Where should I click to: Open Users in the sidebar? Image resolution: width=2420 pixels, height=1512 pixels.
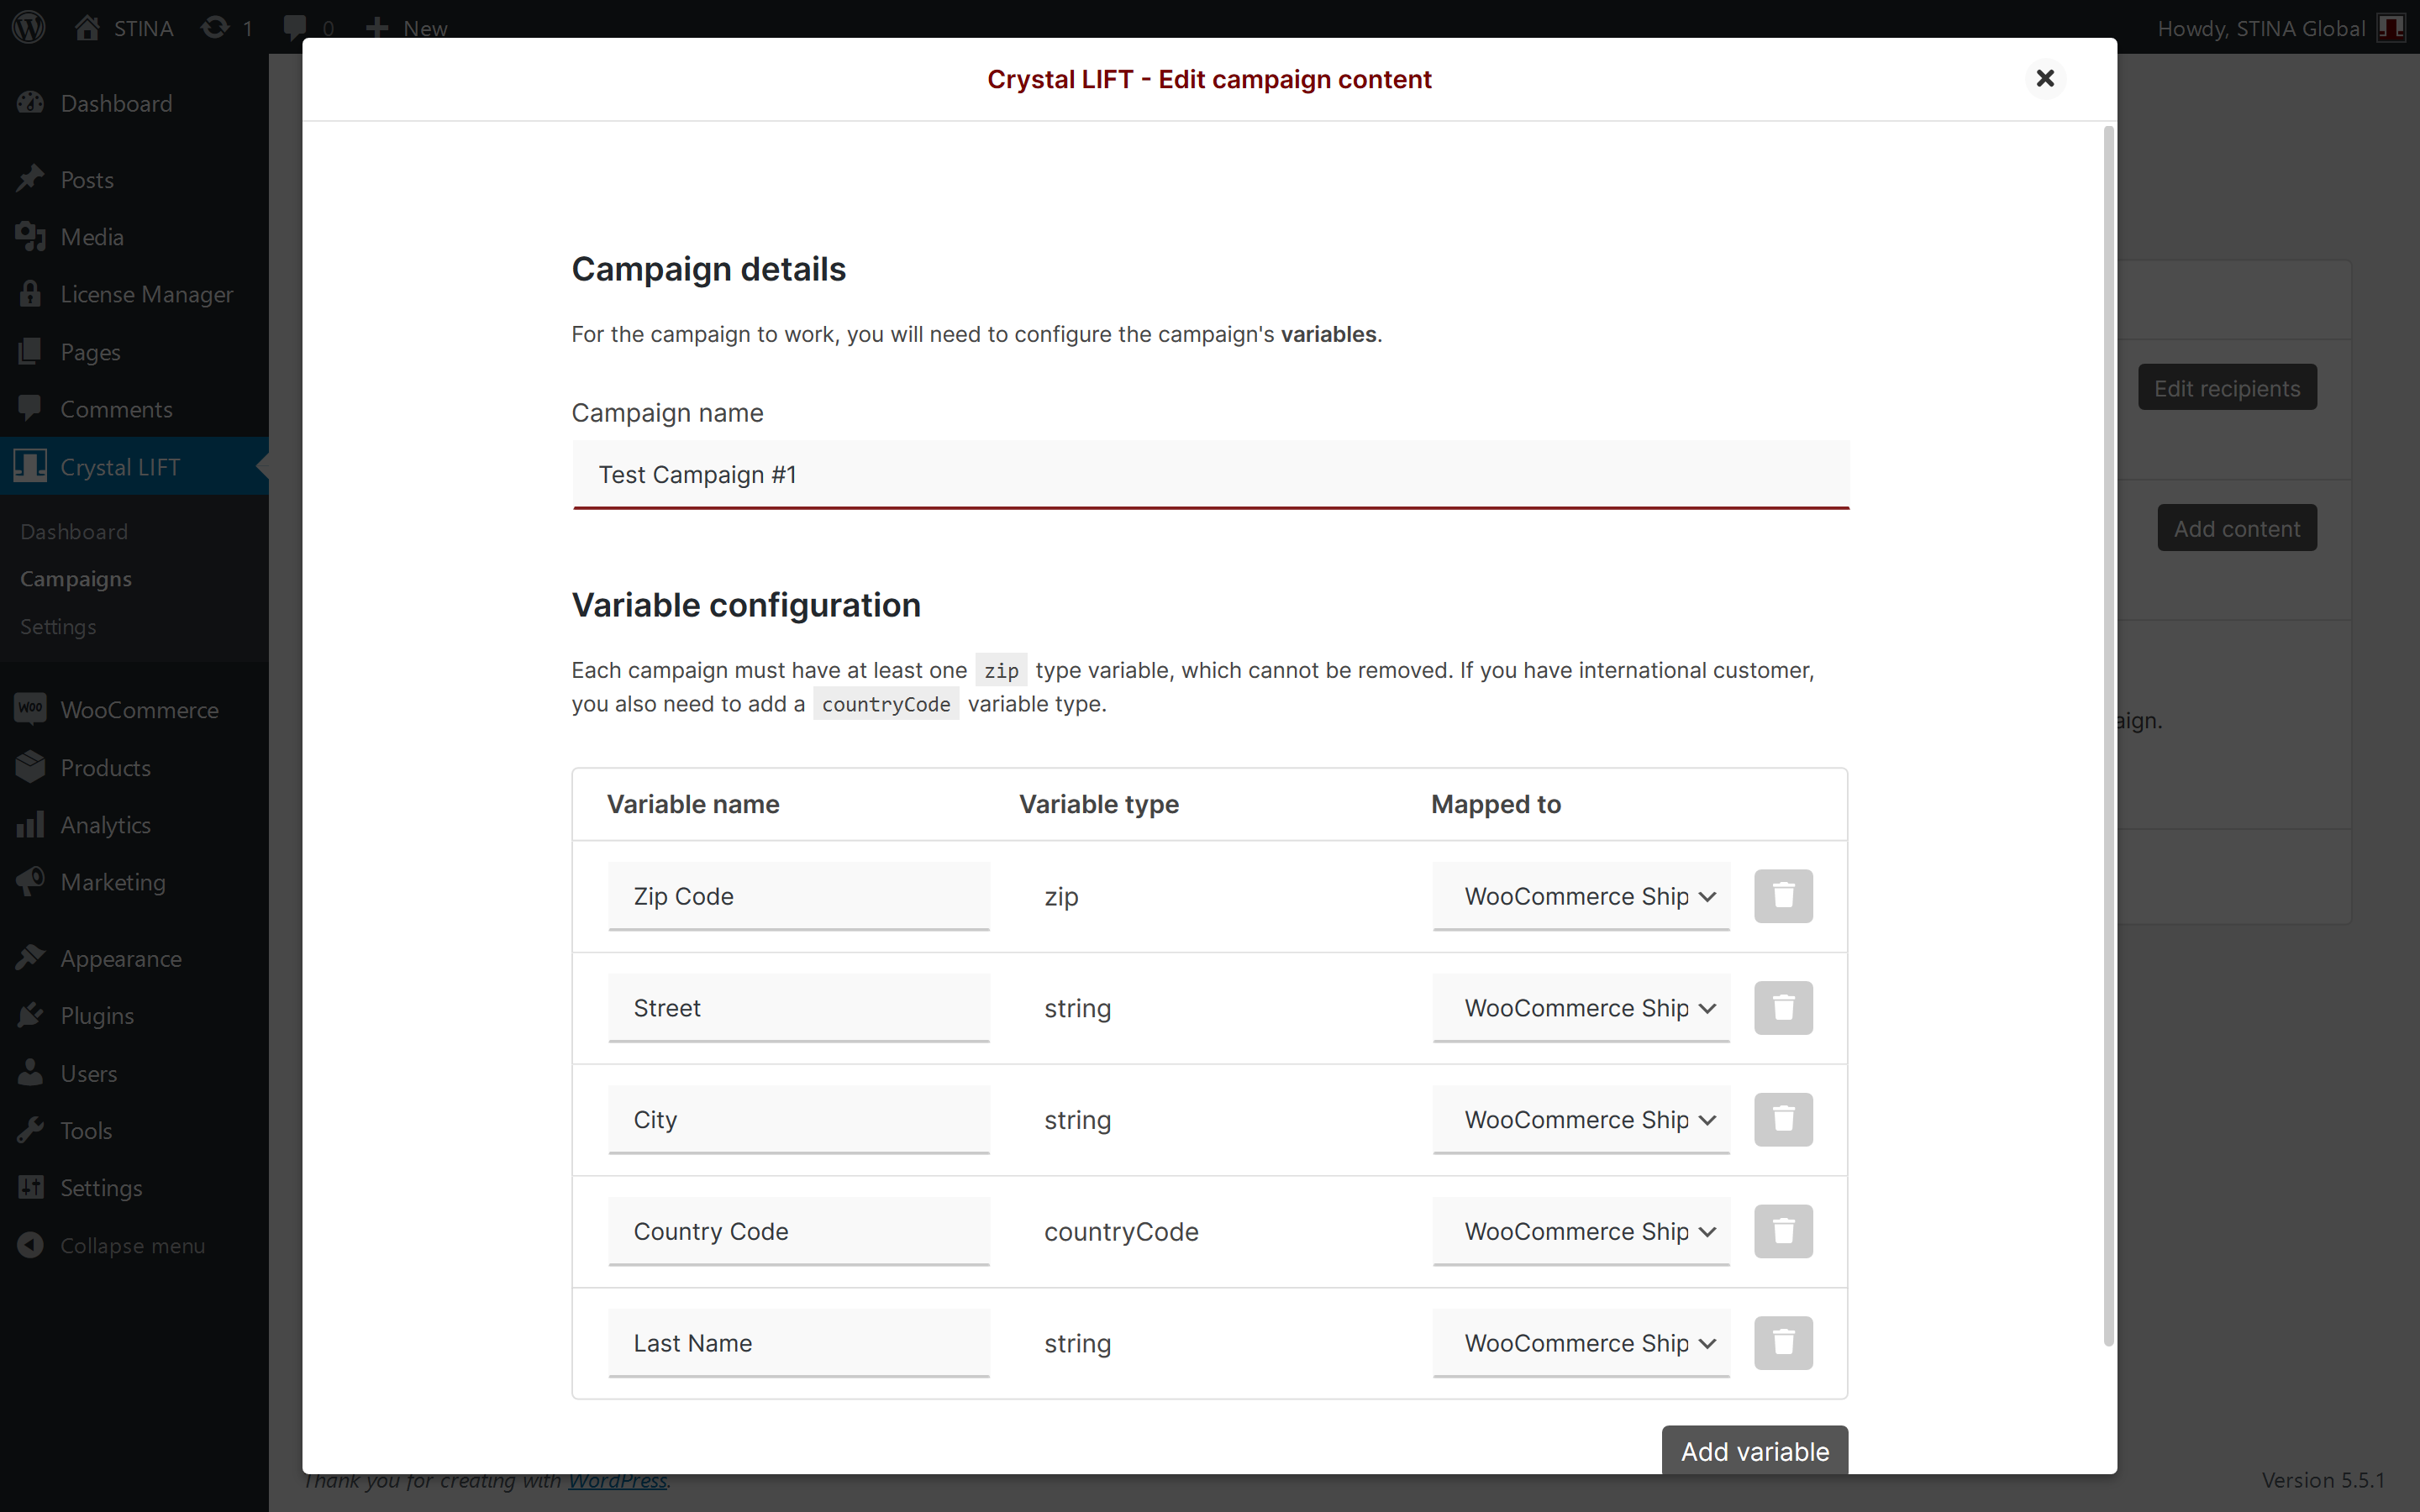click(134, 1074)
